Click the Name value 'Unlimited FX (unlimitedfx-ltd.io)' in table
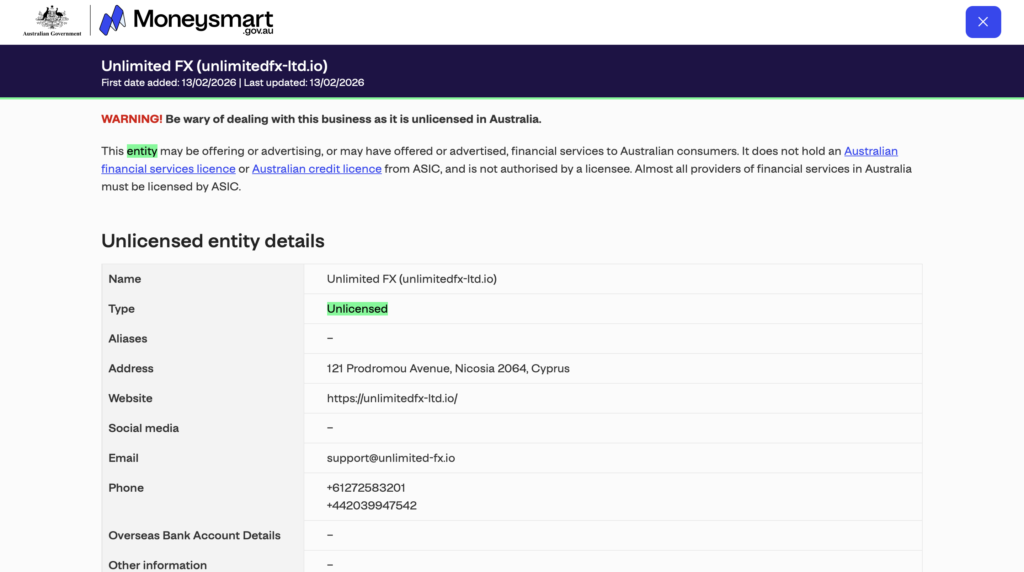1024x572 pixels. click(411, 279)
